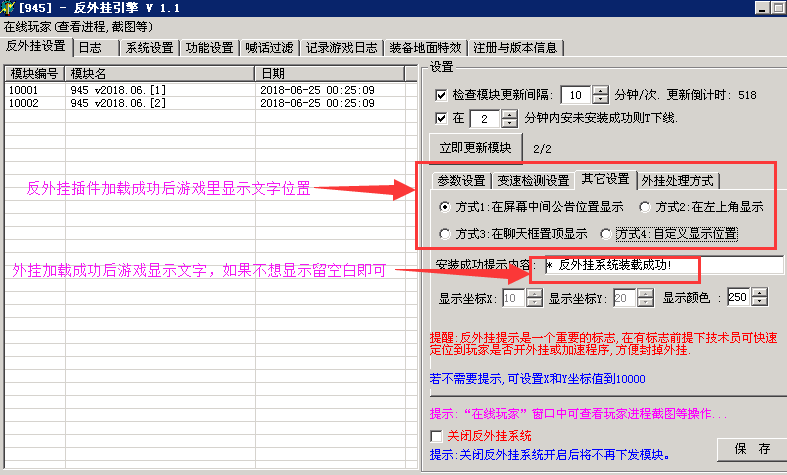Choose radio 方式3:在聊天框置顶显示
Image resolution: width=787 pixels, height=475 pixels.
446,233
